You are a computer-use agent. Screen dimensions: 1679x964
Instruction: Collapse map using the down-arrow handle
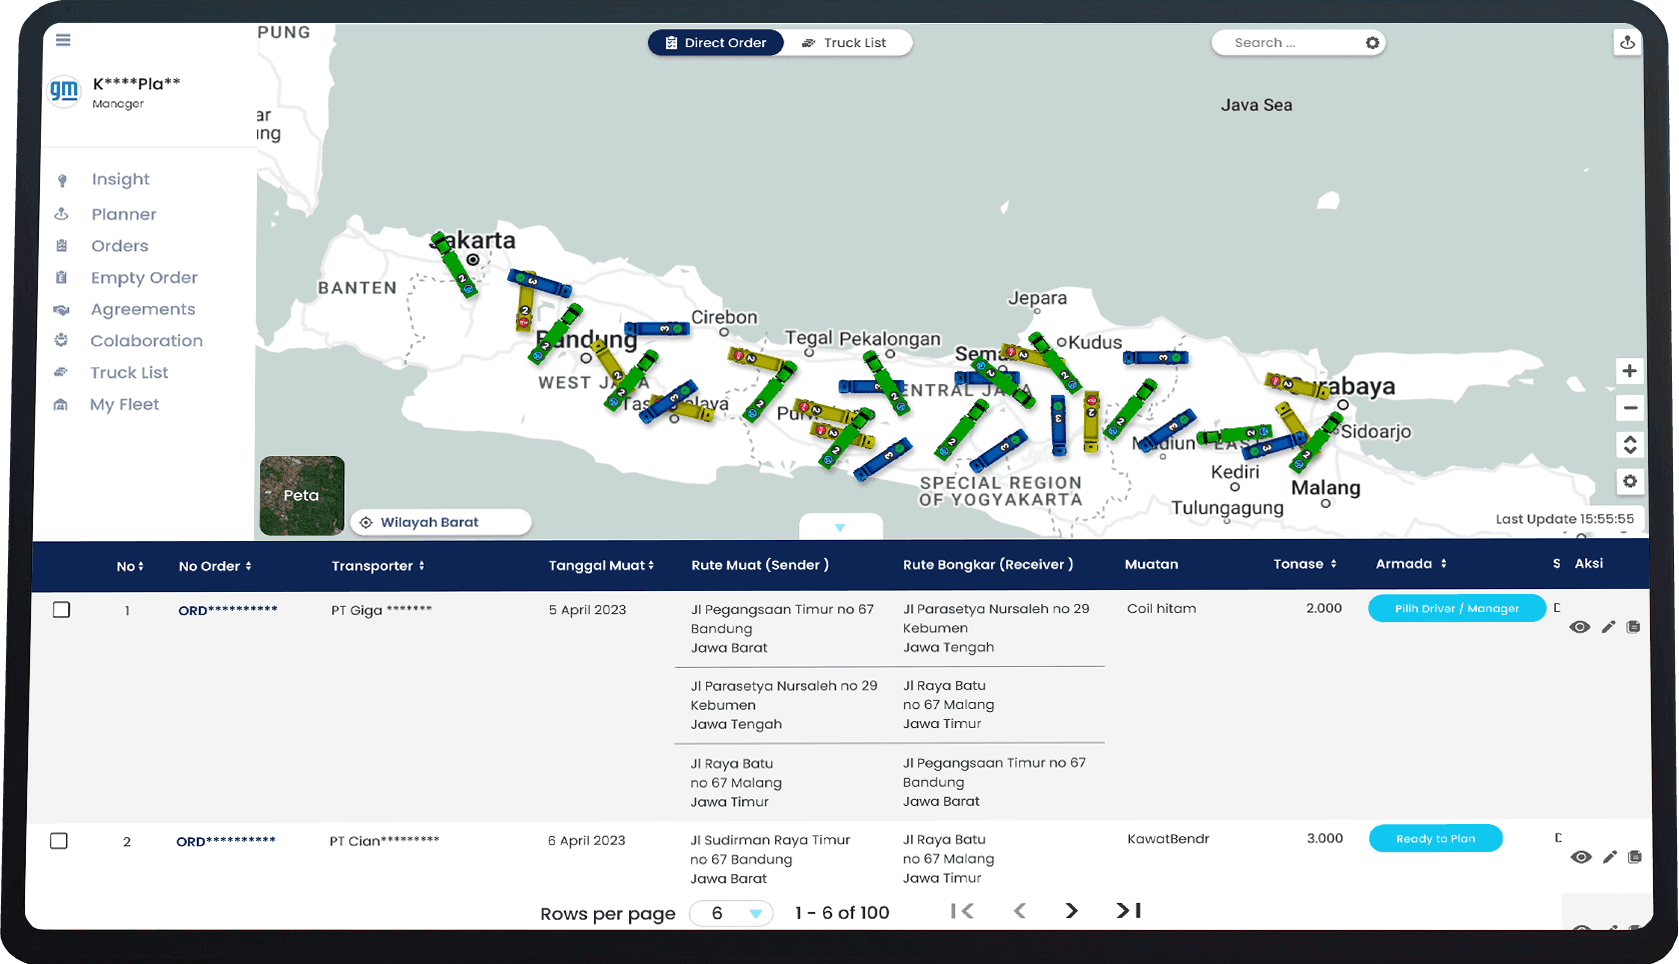click(x=840, y=527)
